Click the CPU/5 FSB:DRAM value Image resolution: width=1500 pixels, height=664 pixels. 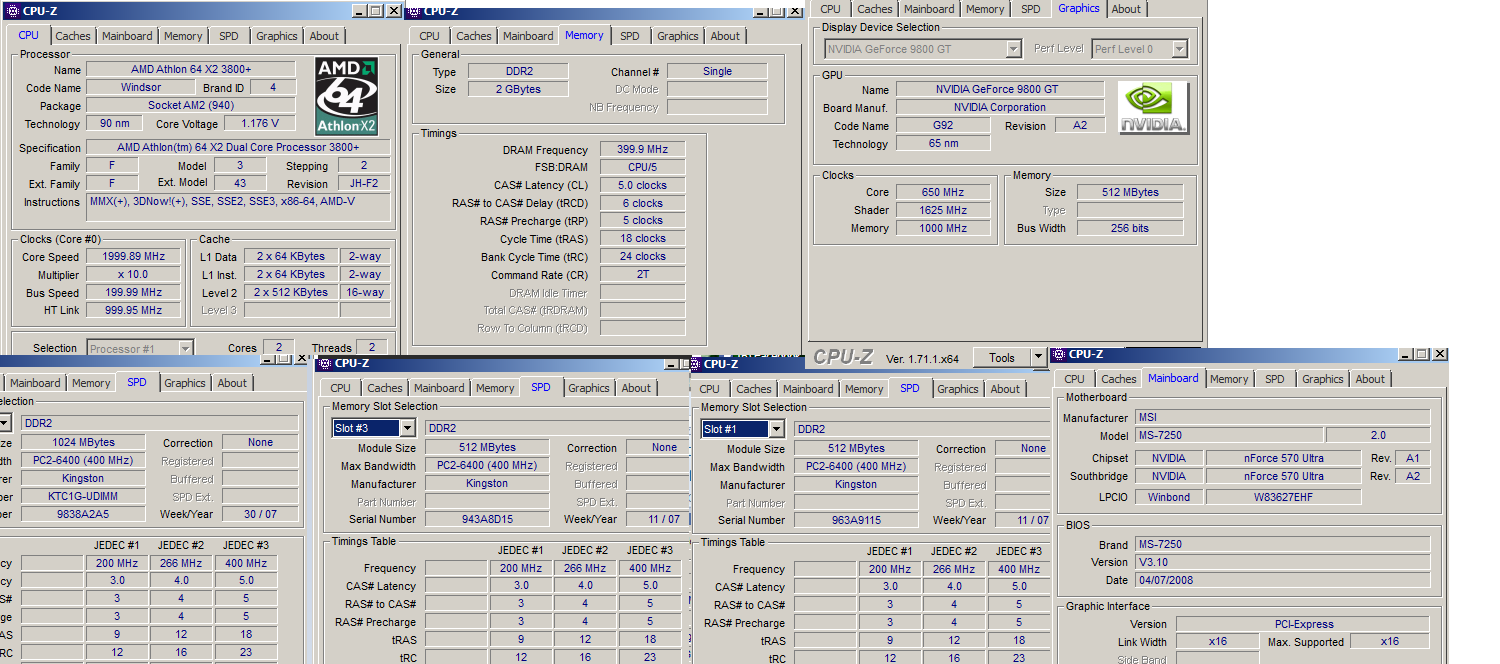pyautogui.click(x=642, y=168)
